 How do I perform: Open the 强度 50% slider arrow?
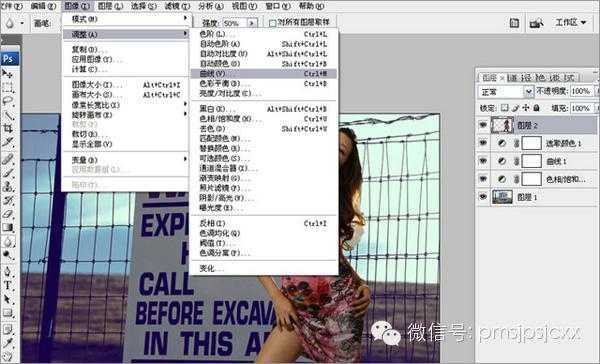(251, 23)
